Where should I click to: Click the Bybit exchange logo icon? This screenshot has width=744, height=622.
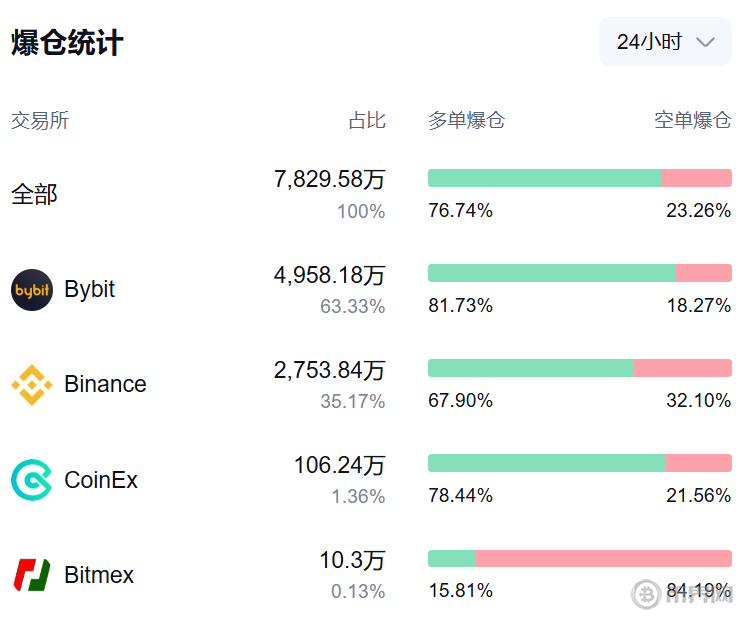click(32, 290)
